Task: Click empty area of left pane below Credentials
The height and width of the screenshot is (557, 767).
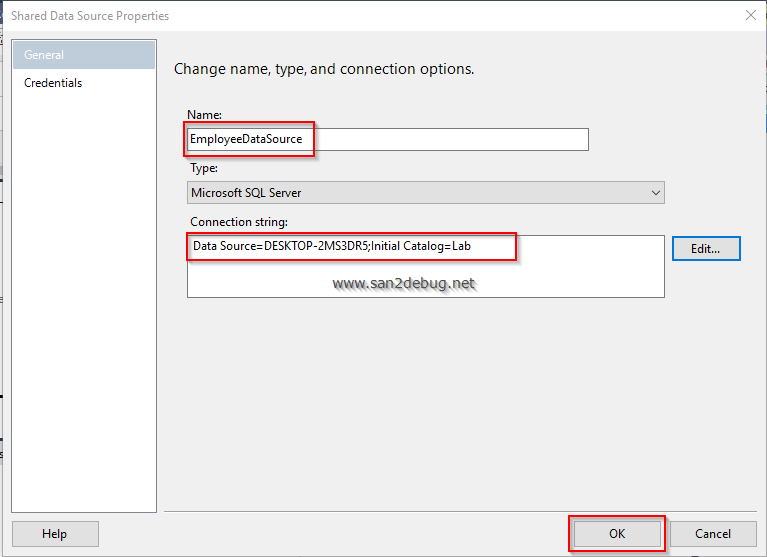Action: click(84, 300)
